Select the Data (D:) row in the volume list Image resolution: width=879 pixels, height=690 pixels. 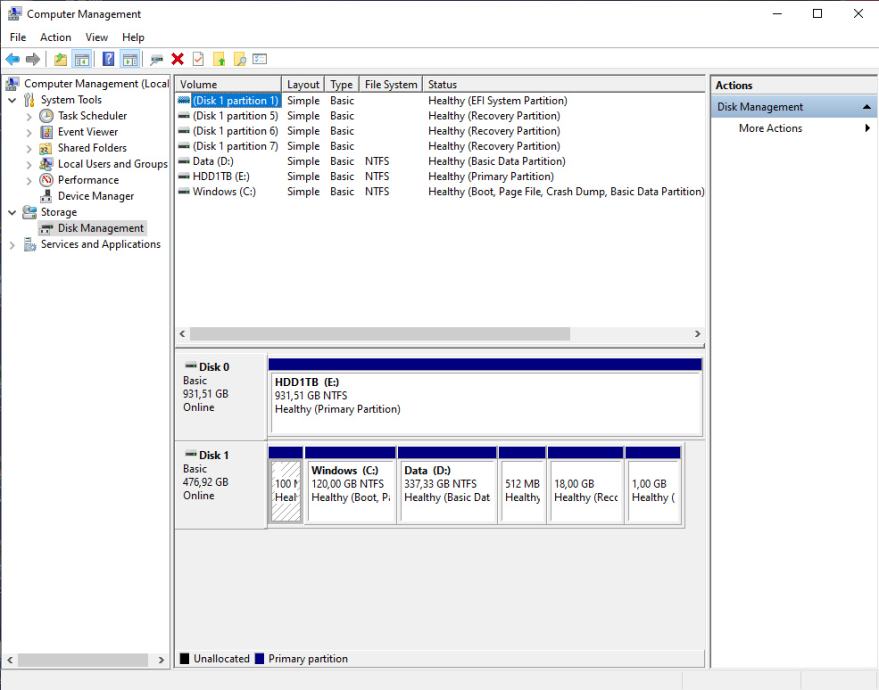click(211, 161)
